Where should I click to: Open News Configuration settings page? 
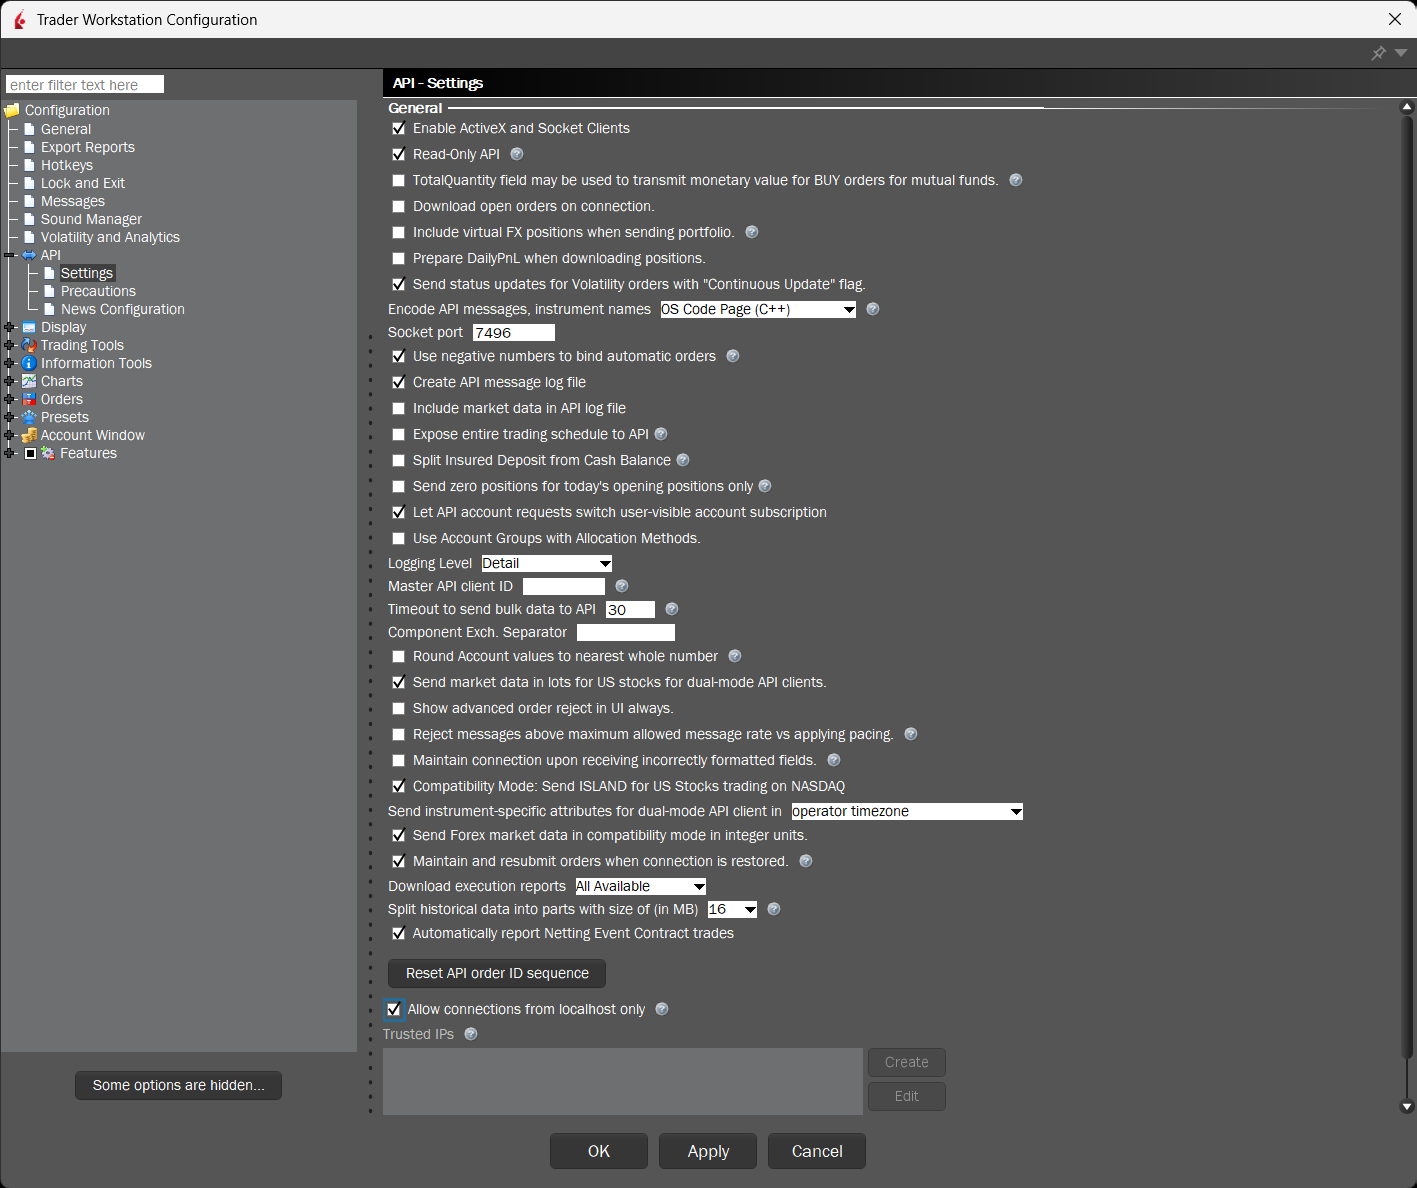pyautogui.click(x=121, y=309)
